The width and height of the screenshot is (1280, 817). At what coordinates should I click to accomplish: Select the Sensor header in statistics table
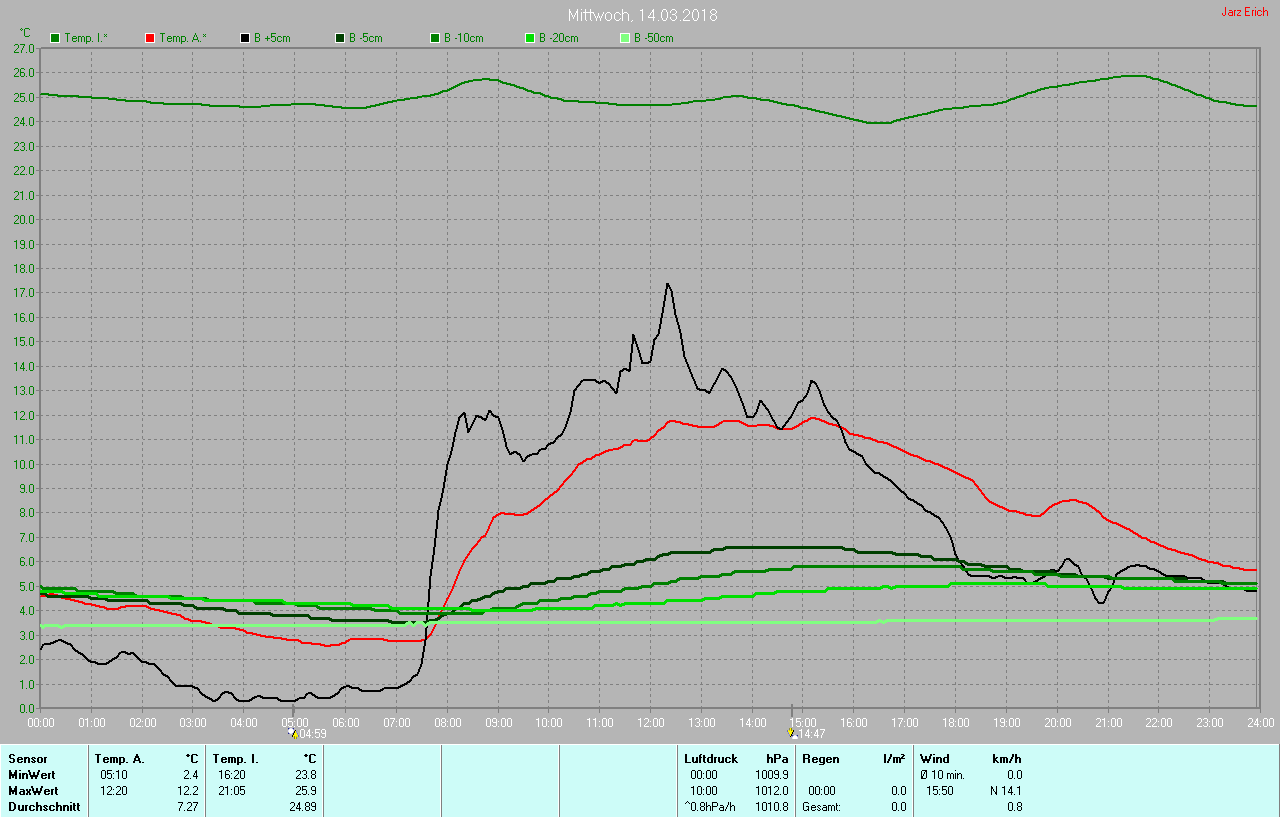[28, 759]
